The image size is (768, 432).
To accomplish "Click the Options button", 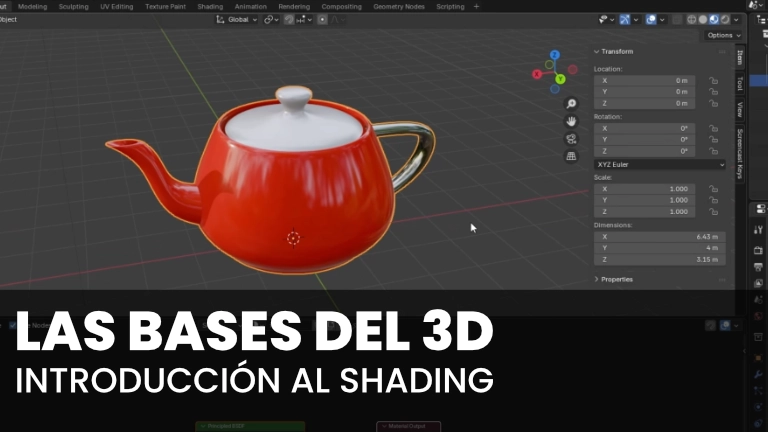I will point(723,35).
